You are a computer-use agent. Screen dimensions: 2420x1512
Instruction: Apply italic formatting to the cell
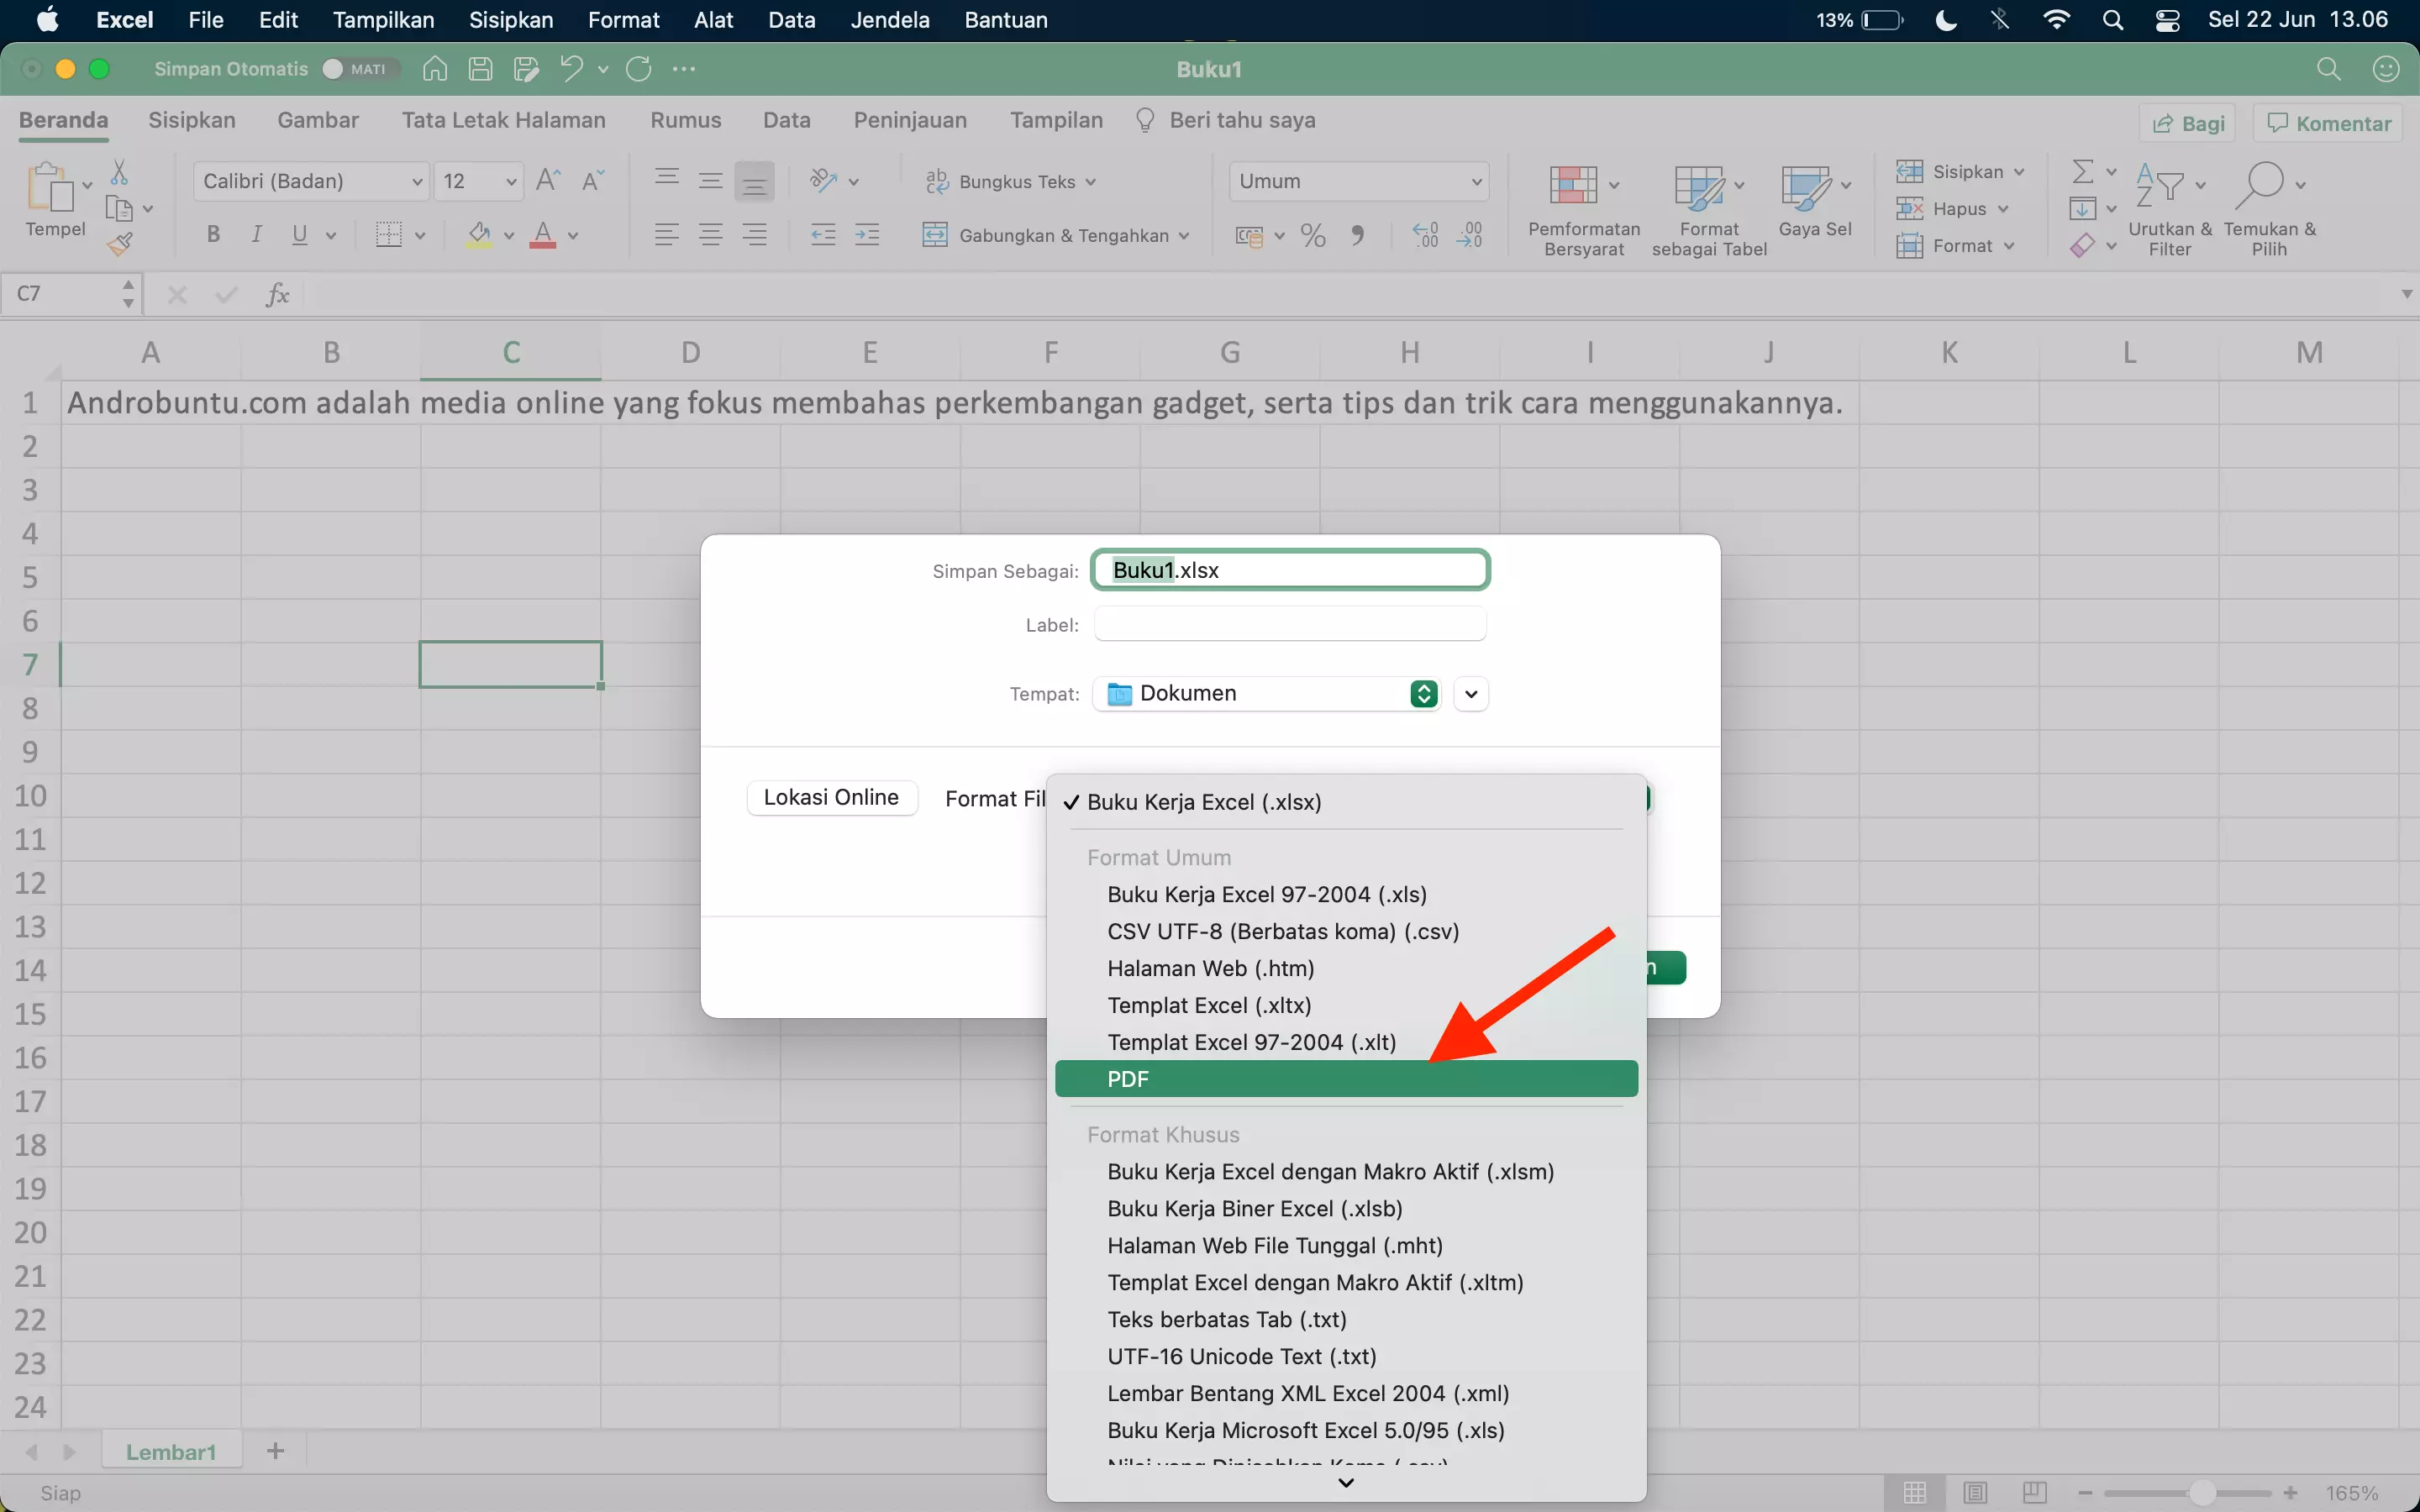(257, 234)
